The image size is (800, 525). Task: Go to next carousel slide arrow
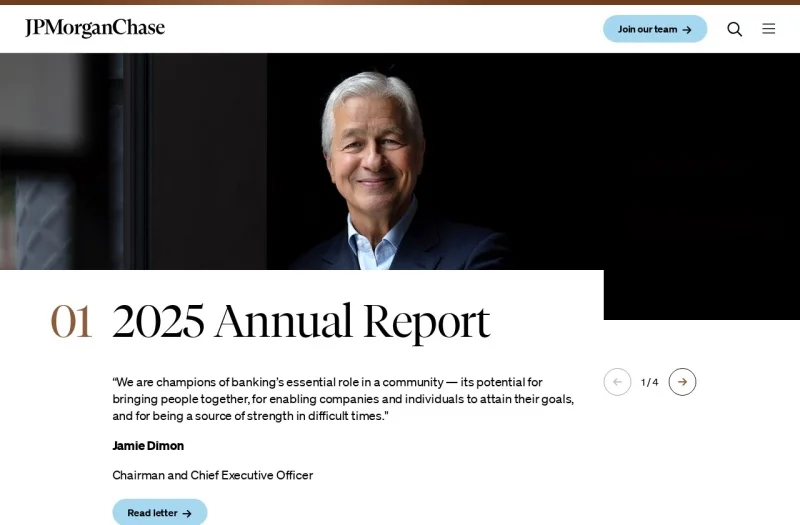click(x=682, y=382)
